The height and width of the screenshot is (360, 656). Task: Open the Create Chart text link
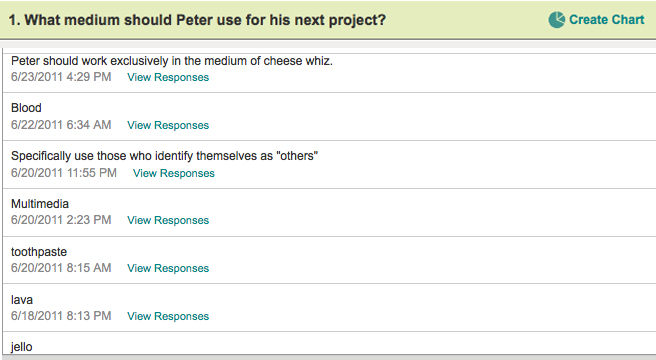(x=607, y=20)
